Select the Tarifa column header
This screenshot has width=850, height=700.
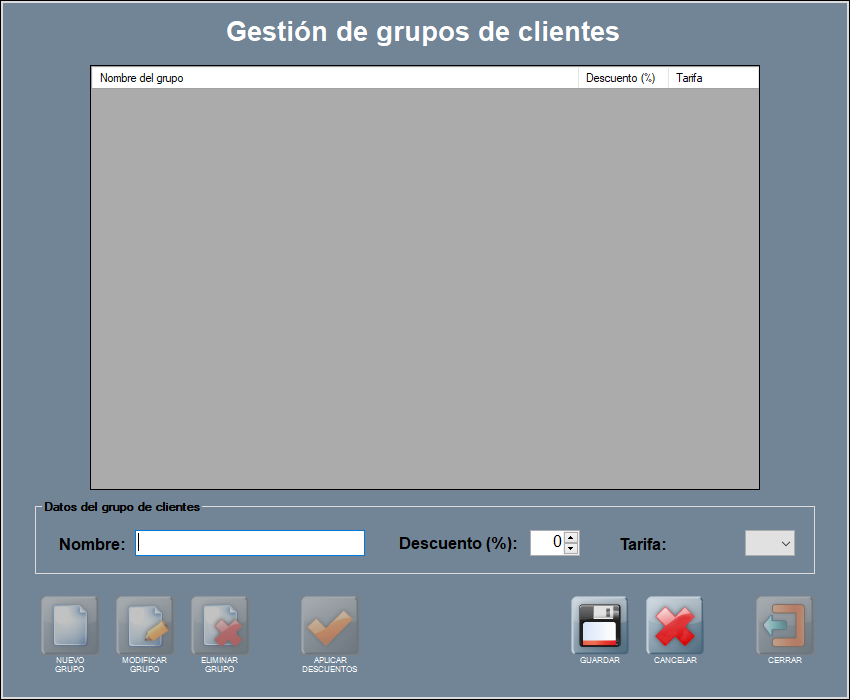[712, 78]
